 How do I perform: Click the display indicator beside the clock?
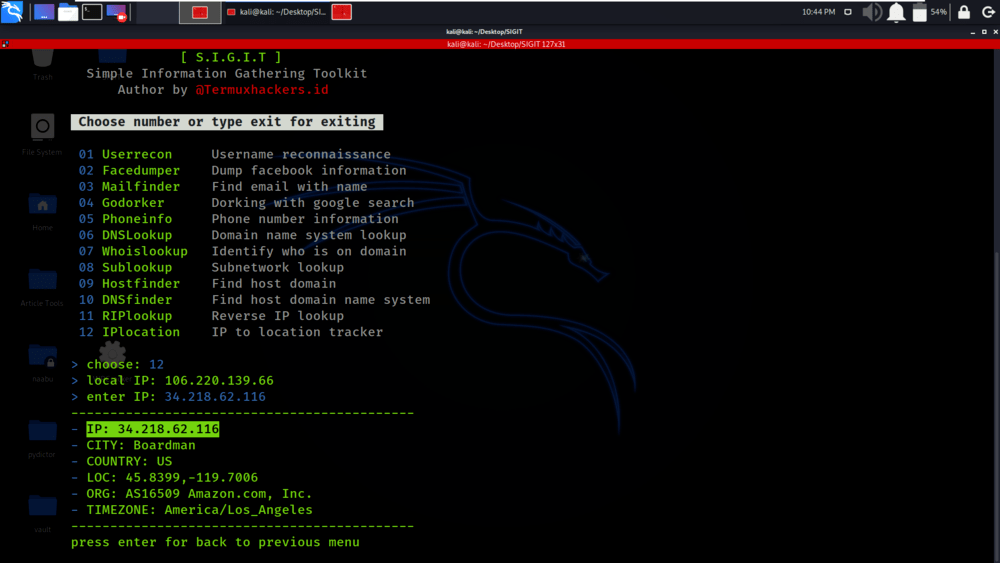(x=848, y=12)
